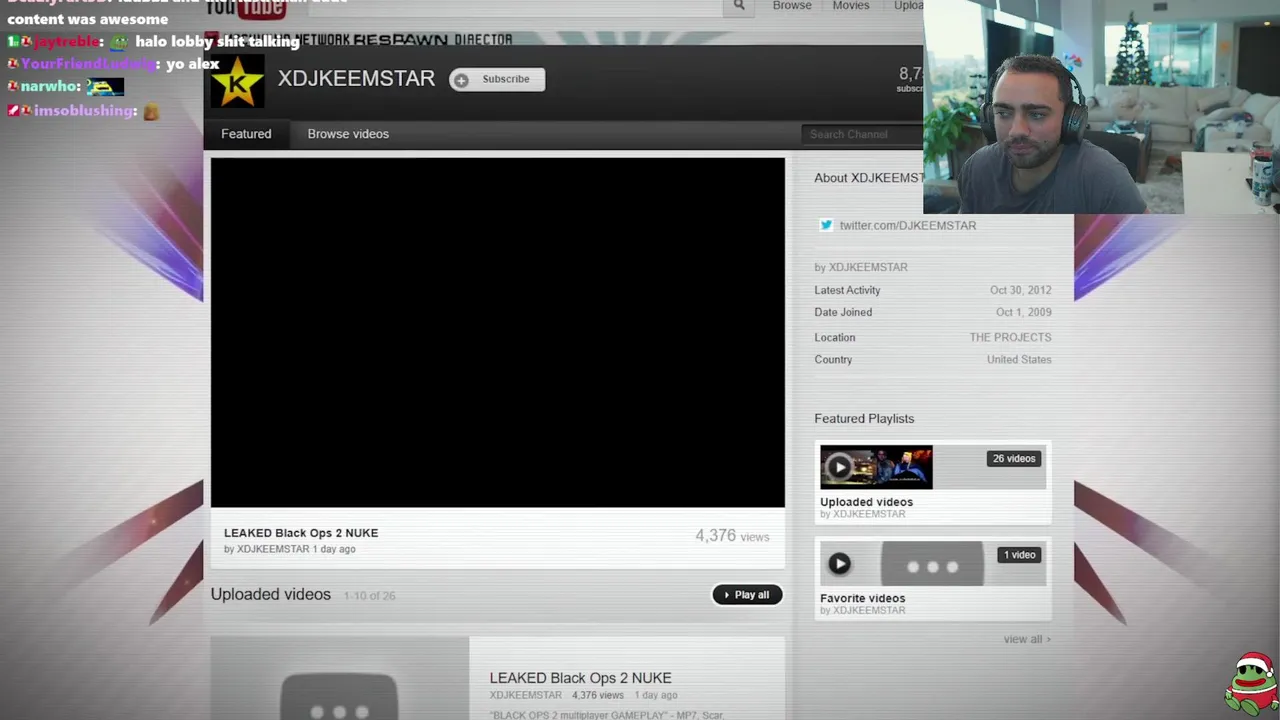Click the Twitter bird icon
The height and width of the screenshot is (720, 1280).
tap(826, 225)
